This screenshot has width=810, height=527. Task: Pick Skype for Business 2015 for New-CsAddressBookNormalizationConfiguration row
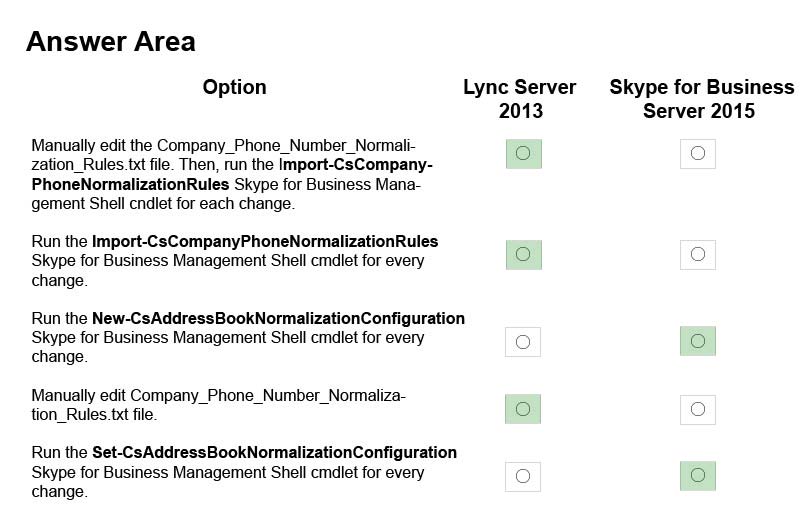click(x=697, y=341)
